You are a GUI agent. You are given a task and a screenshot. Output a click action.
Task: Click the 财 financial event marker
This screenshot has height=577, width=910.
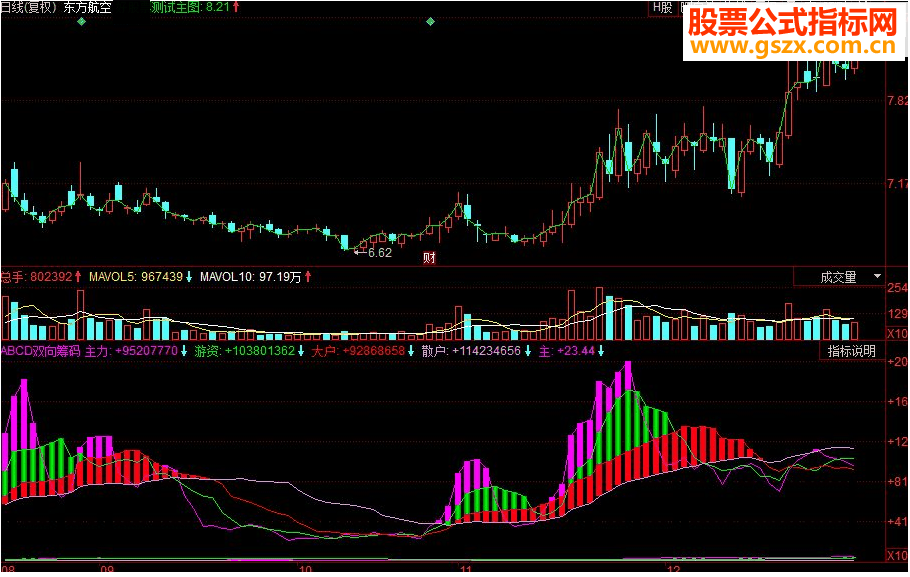coord(429,258)
